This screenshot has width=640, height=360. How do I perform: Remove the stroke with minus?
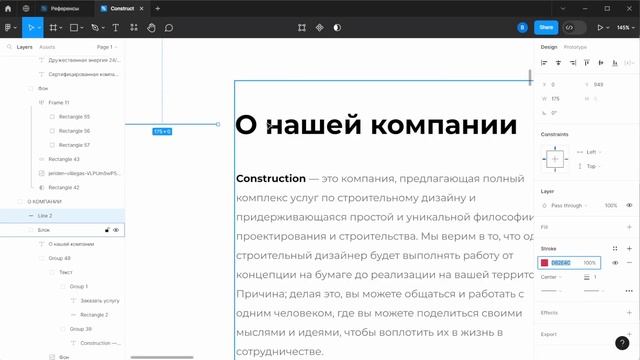point(629,263)
